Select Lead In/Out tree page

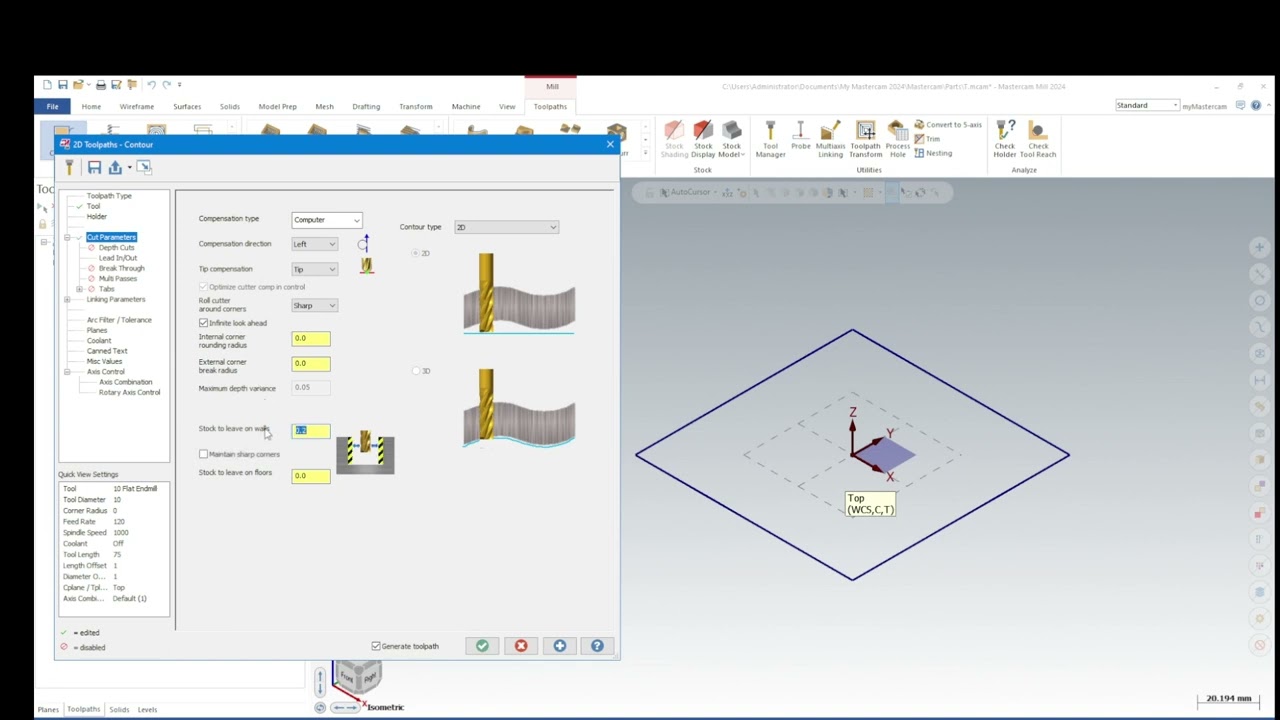[118, 258]
